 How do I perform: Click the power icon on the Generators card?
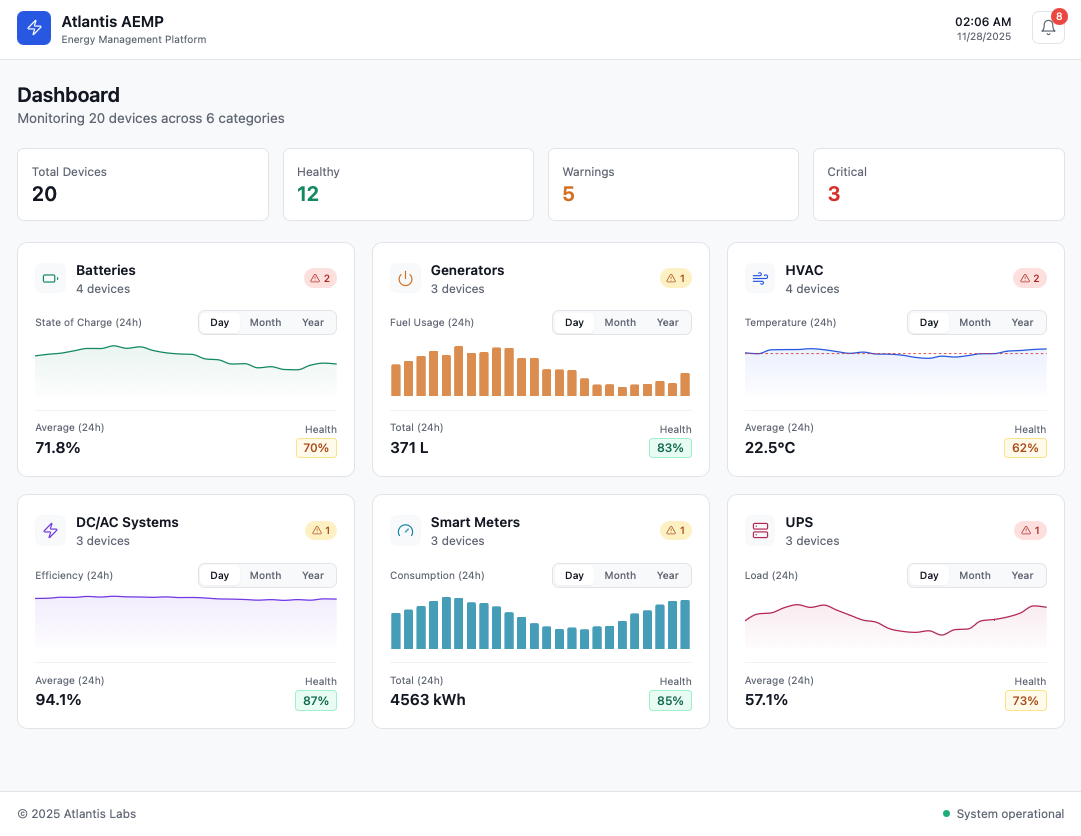405,278
